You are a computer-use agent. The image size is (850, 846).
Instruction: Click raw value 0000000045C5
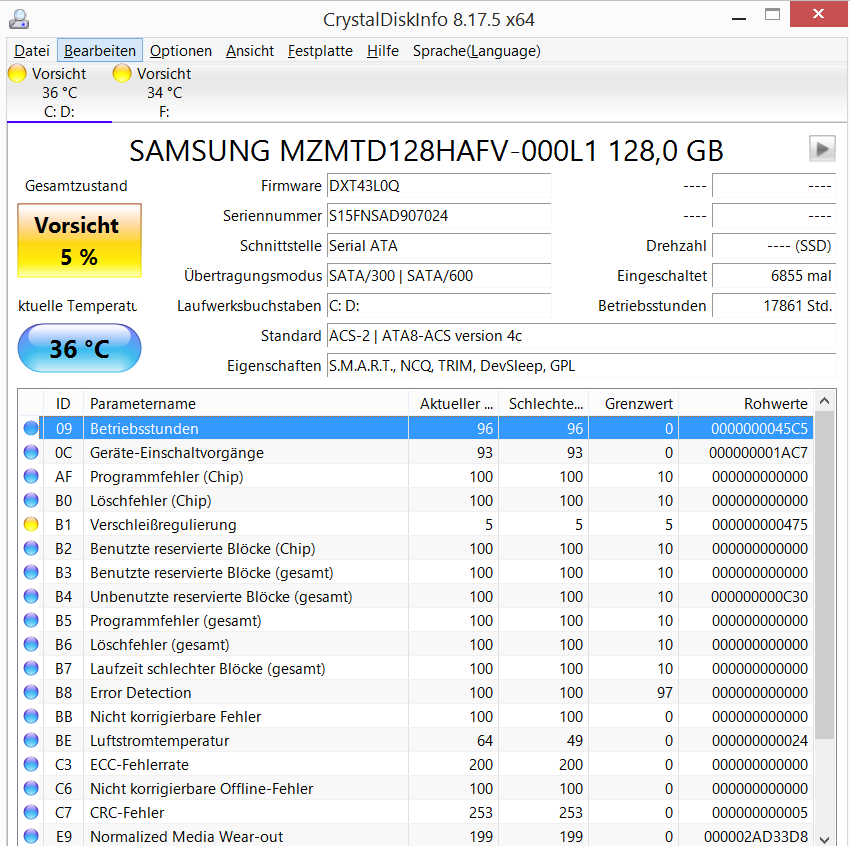coord(759,428)
